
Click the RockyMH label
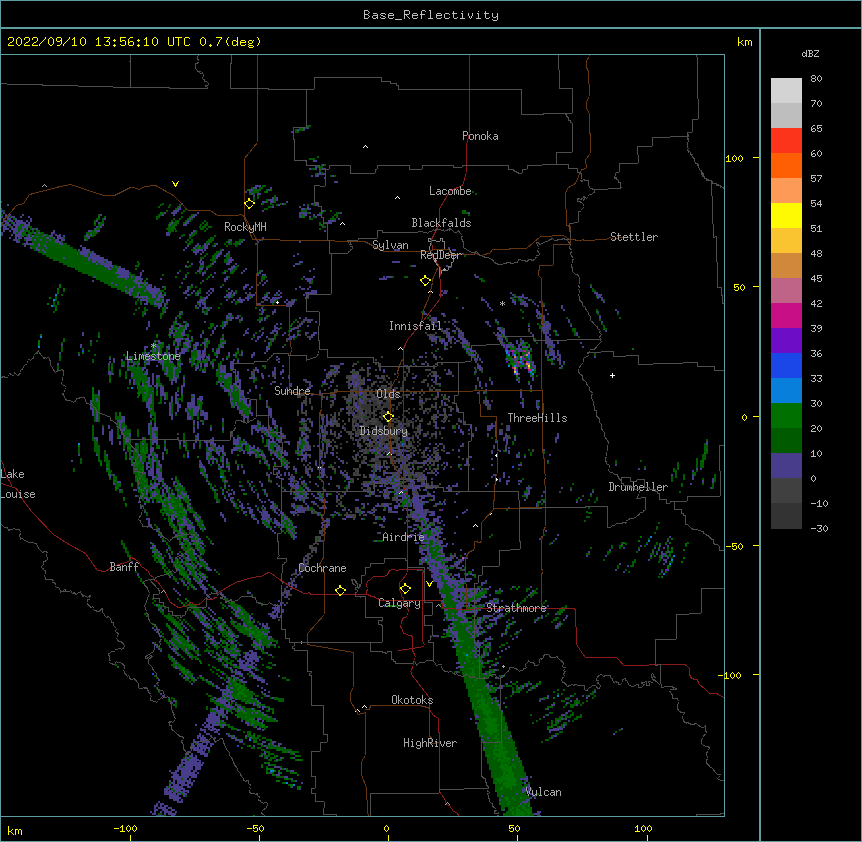coord(245,227)
